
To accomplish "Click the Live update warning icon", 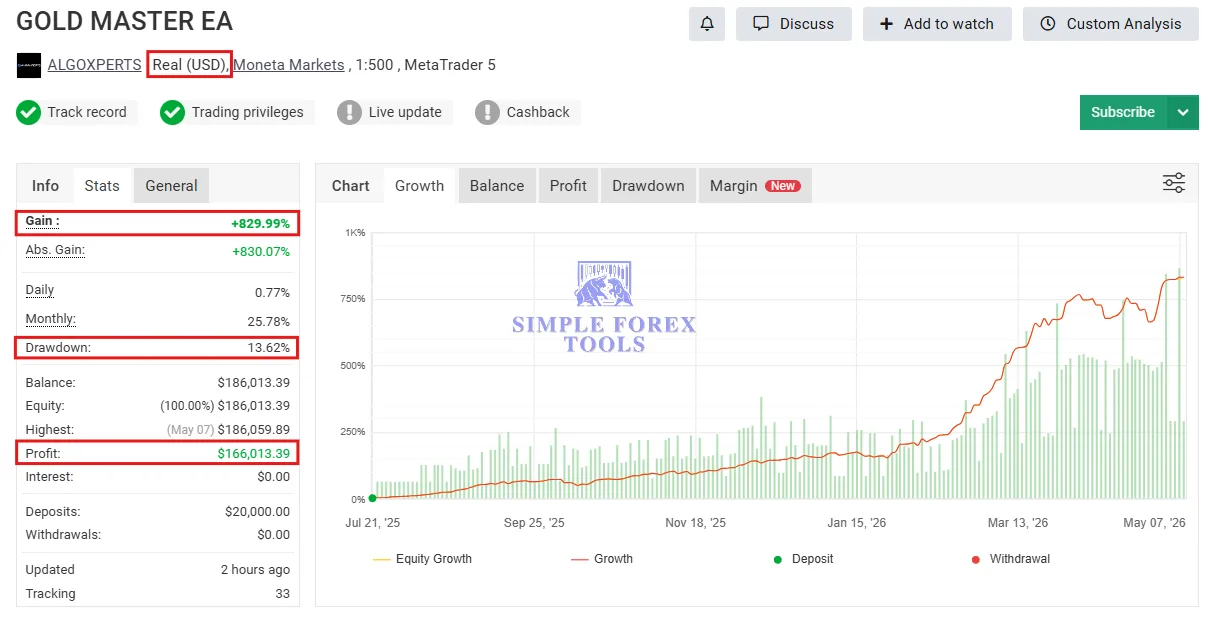I will (349, 112).
